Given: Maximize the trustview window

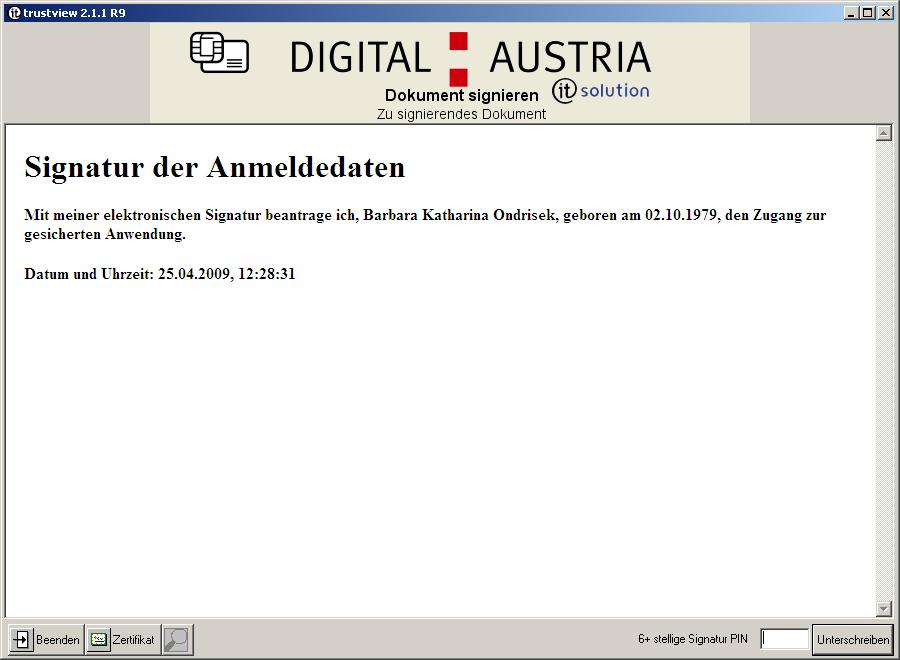Looking at the screenshot, I should click(867, 12).
